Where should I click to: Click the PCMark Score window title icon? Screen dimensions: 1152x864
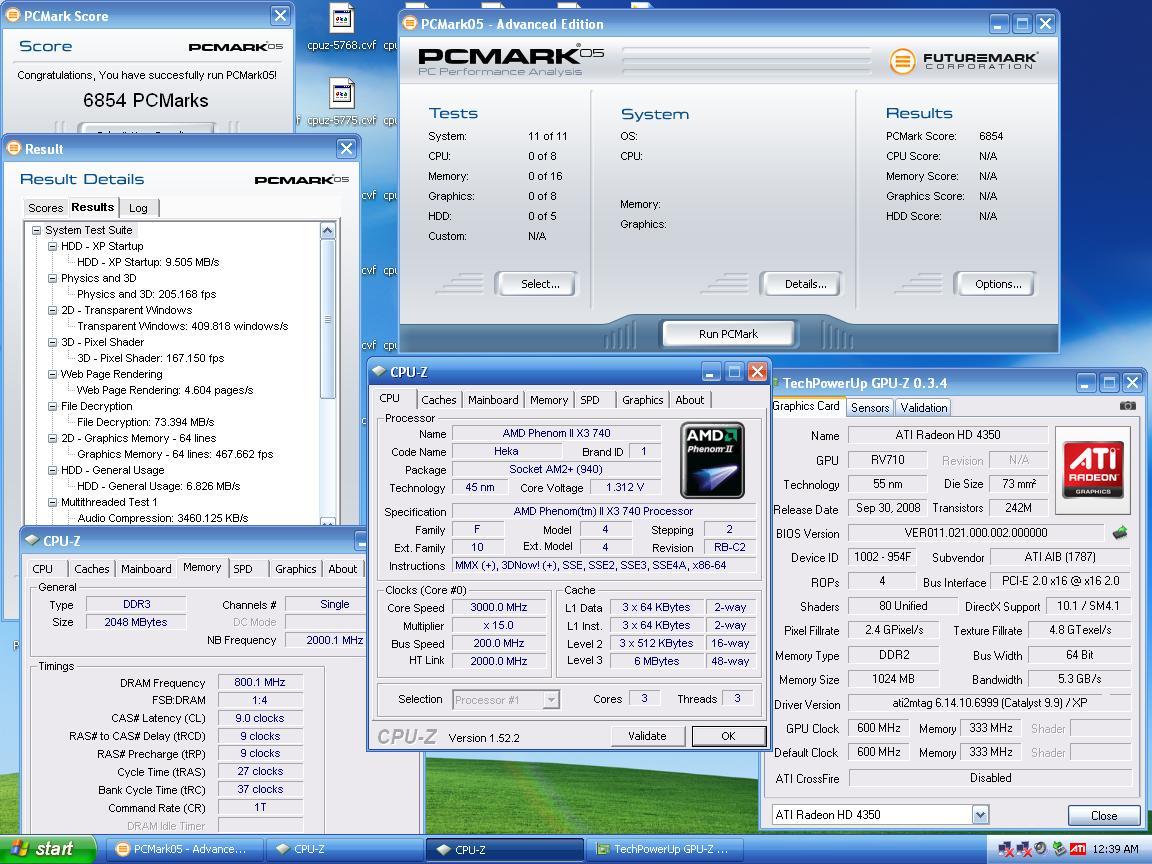click(x=12, y=15)
